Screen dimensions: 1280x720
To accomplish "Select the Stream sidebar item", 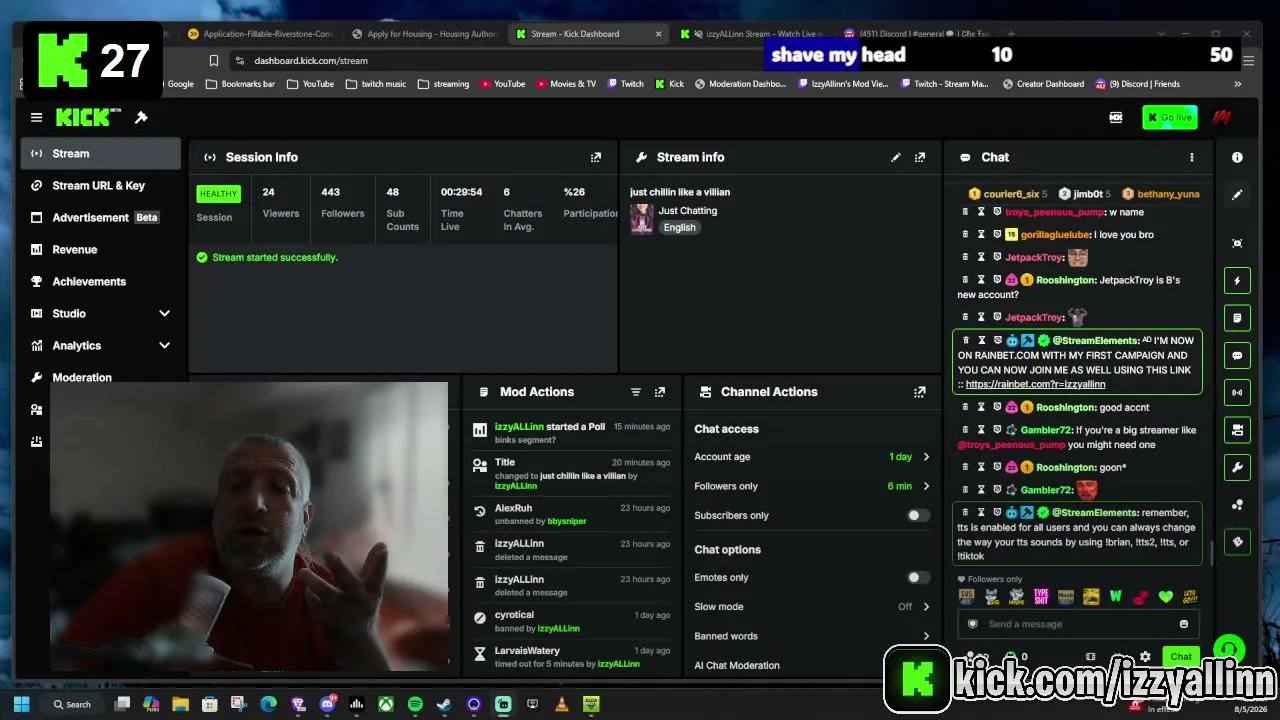I will pos(101,153).
